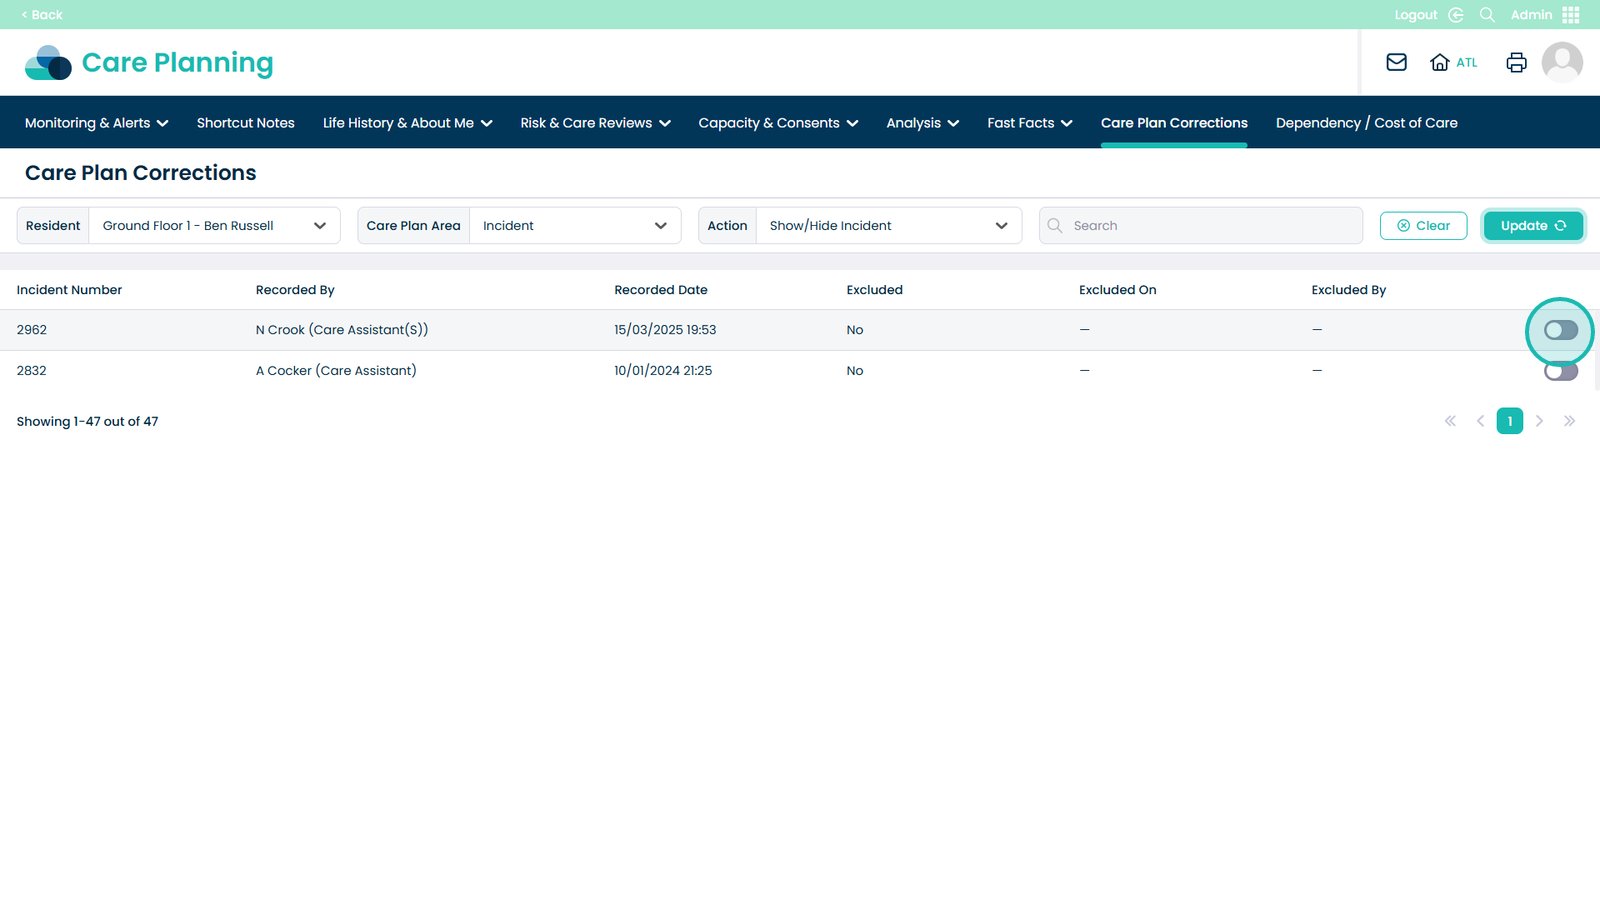Open the Action dropdown
Viewport: 1600px width, 900px height.
point(888,226)
